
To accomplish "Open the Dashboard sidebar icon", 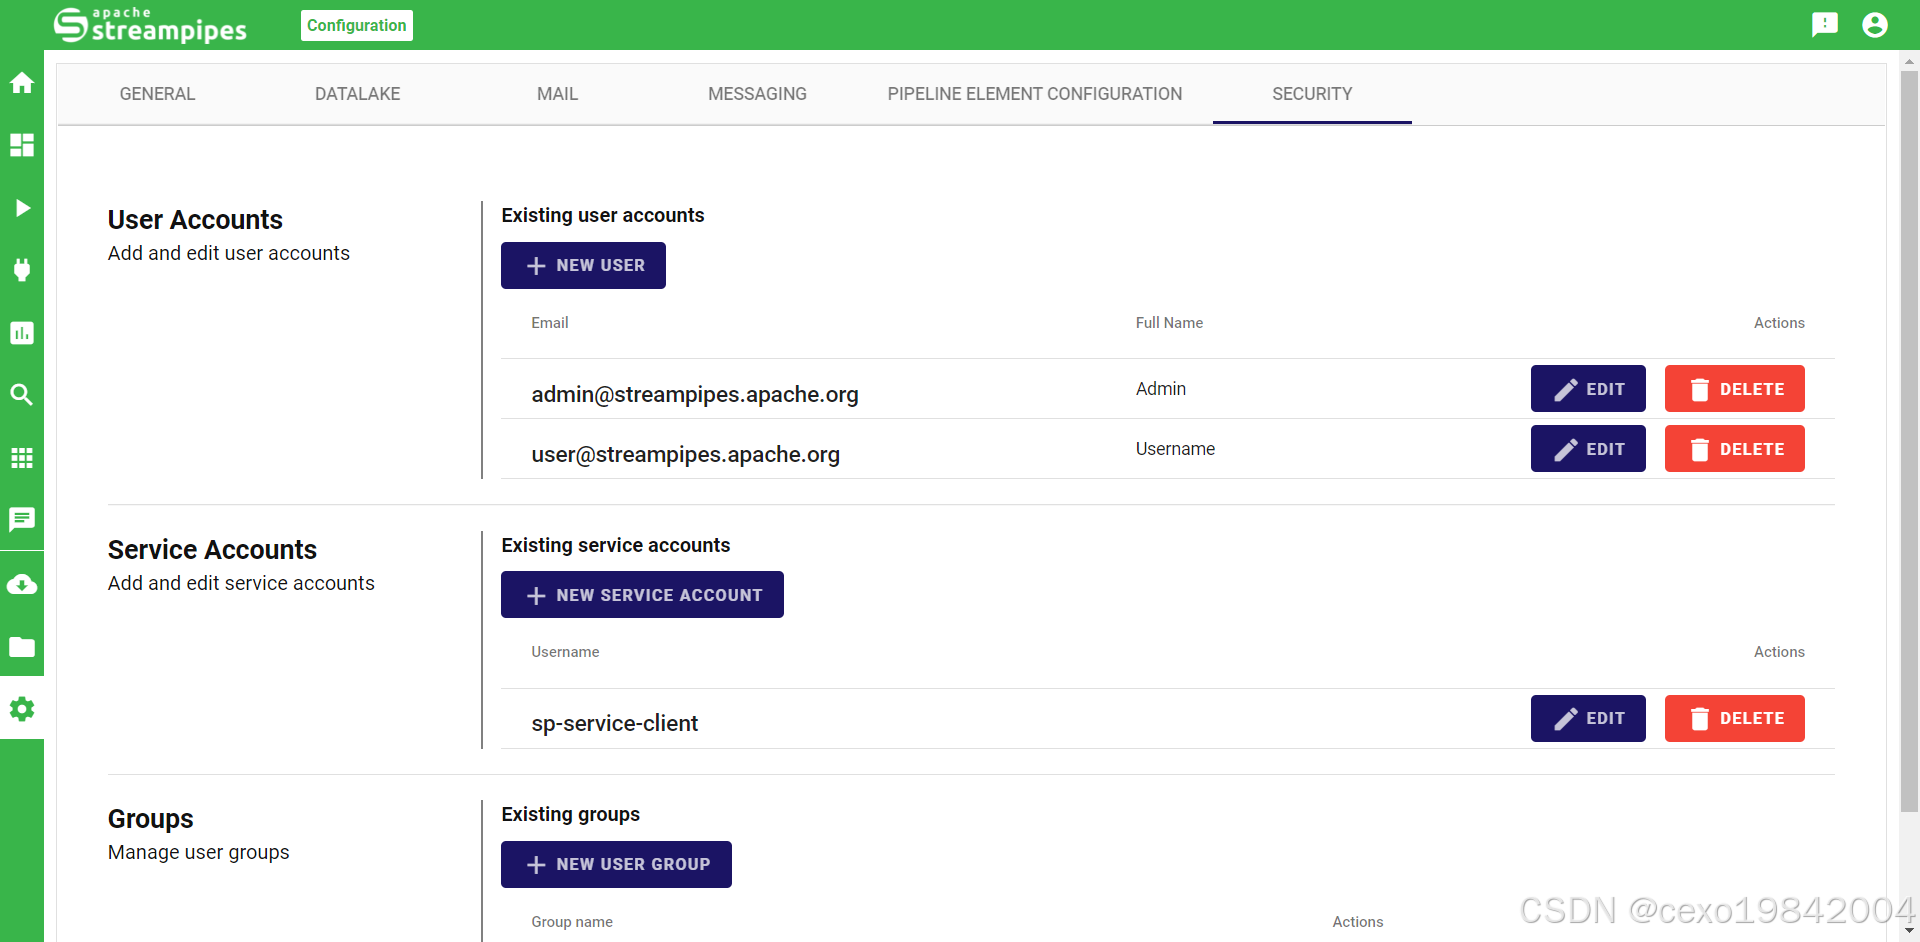I will click(21, 145).
